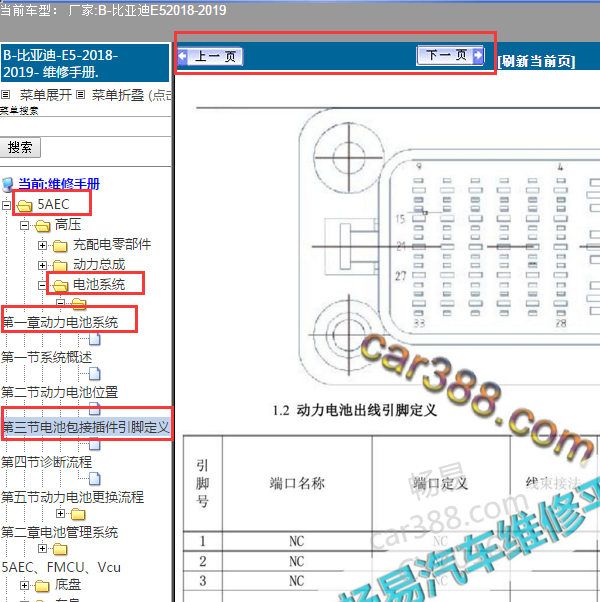Viewport: 600px width, 602px height.
Task: Select the 电池系统 label
Action: click(99, 284)
